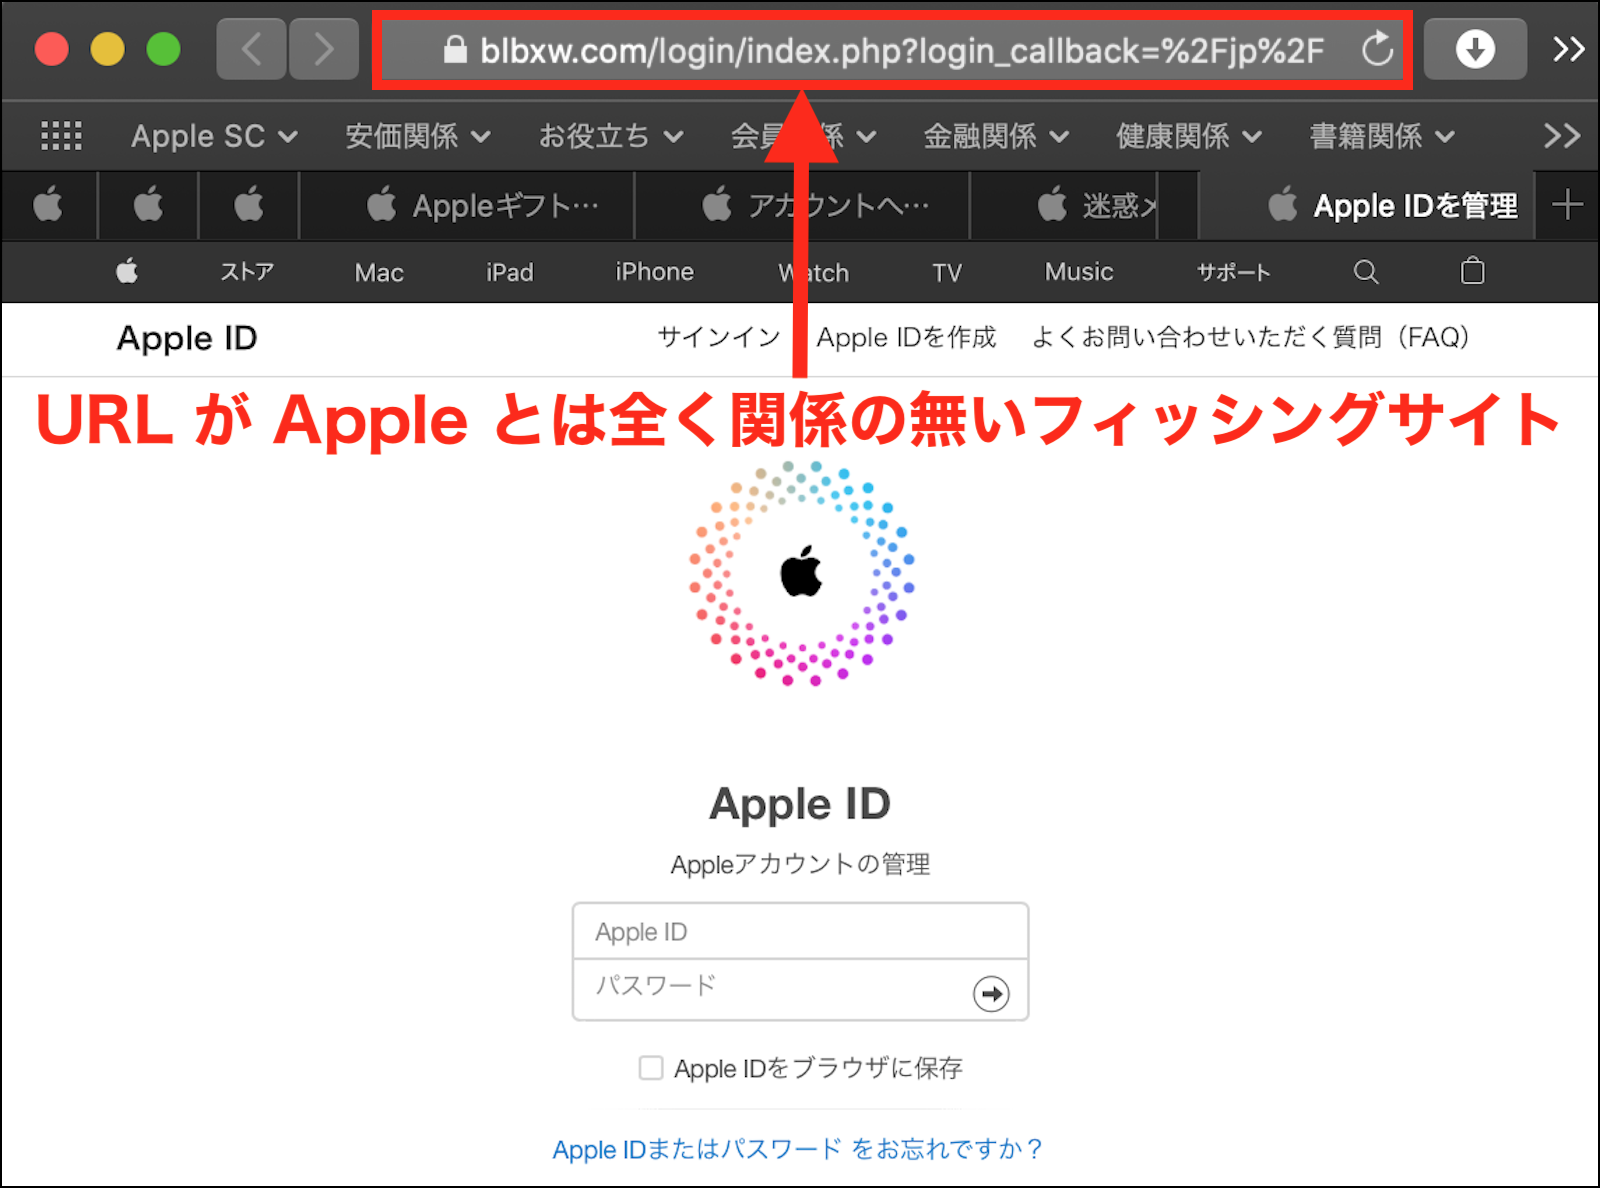Switch to the アカウントへ… tab
The height and width of the screenshot is (1188, 1600).
802,206
